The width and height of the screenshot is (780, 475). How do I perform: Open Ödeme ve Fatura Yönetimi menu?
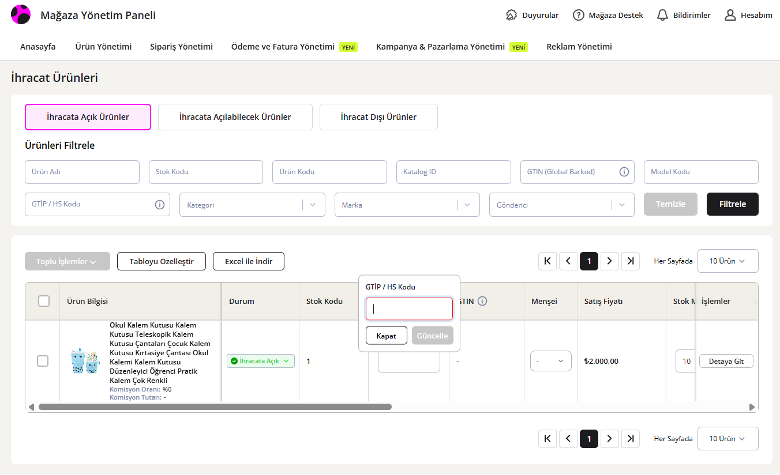click(x=283, y=47)
